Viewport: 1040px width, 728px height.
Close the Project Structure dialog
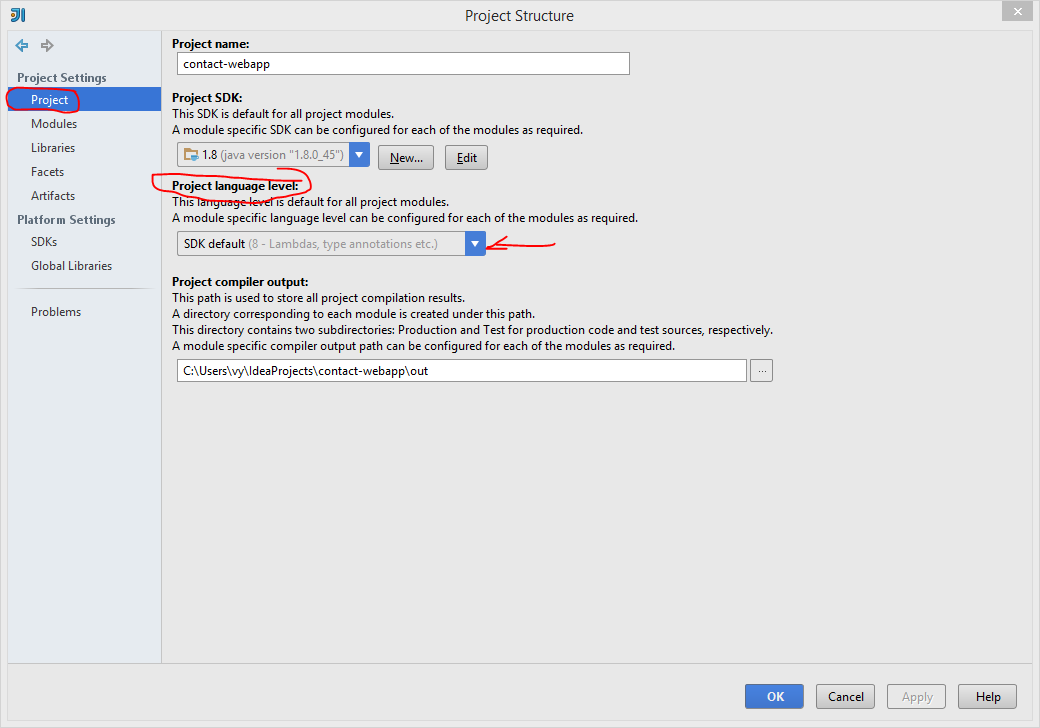pos(1017,11)
